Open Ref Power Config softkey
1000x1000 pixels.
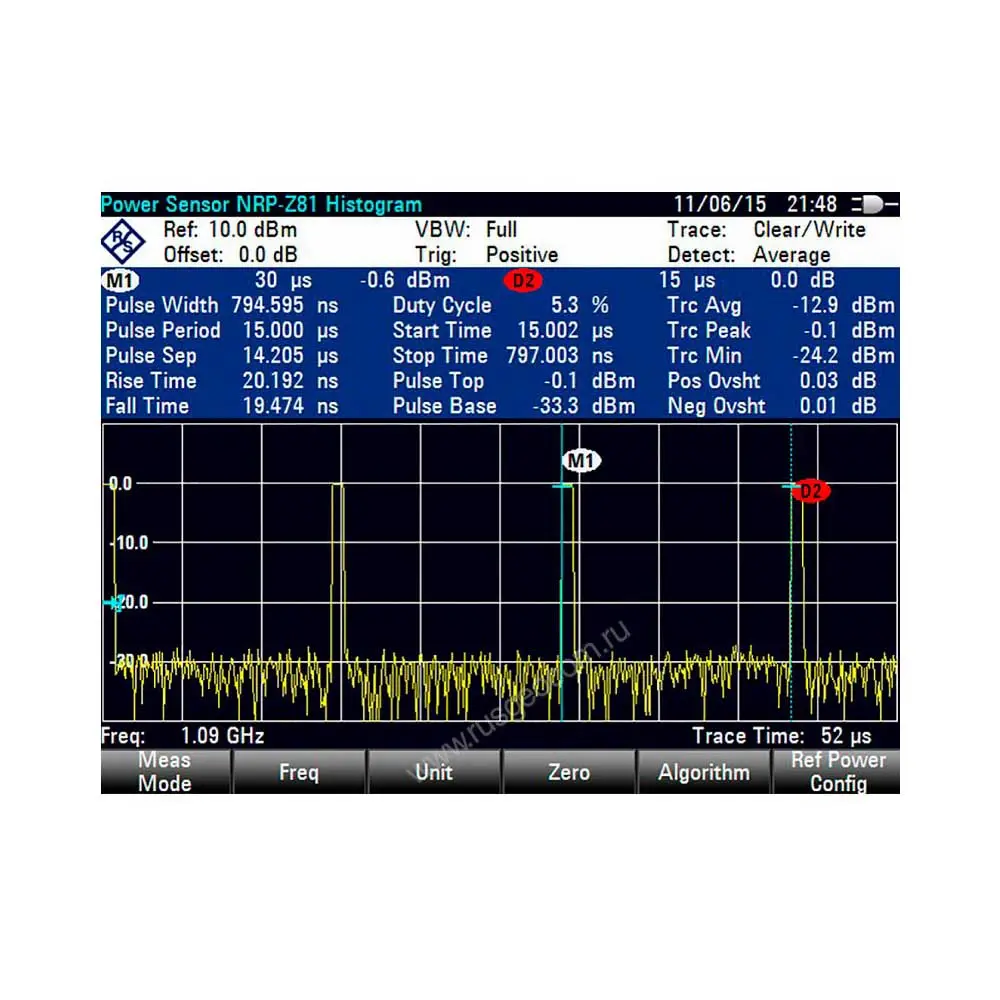pyautogui.click(x=837, y=772)
